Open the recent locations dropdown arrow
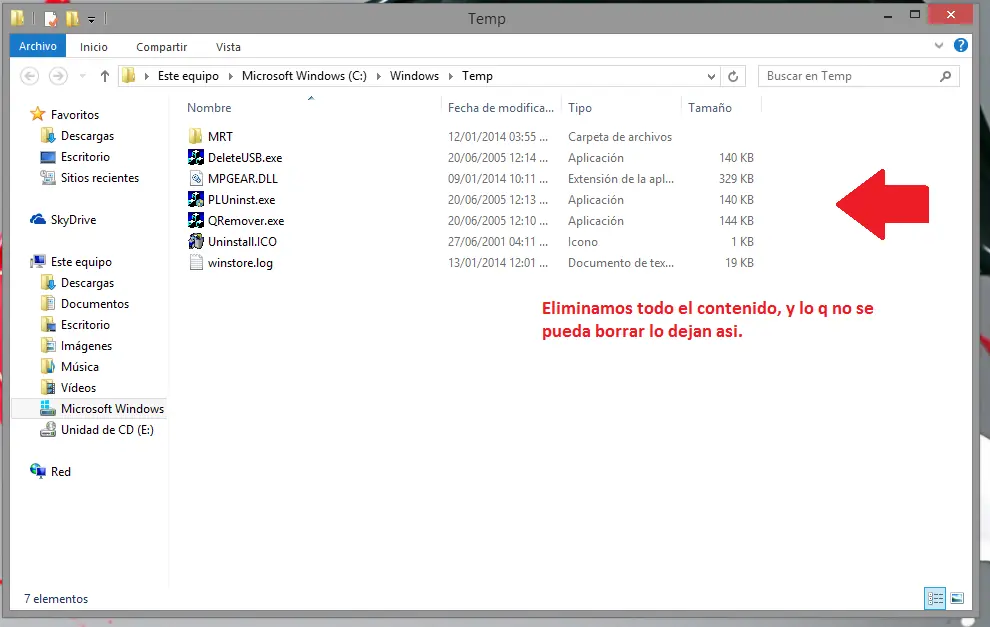The image size is (990, 627). (x=82, y=76)
